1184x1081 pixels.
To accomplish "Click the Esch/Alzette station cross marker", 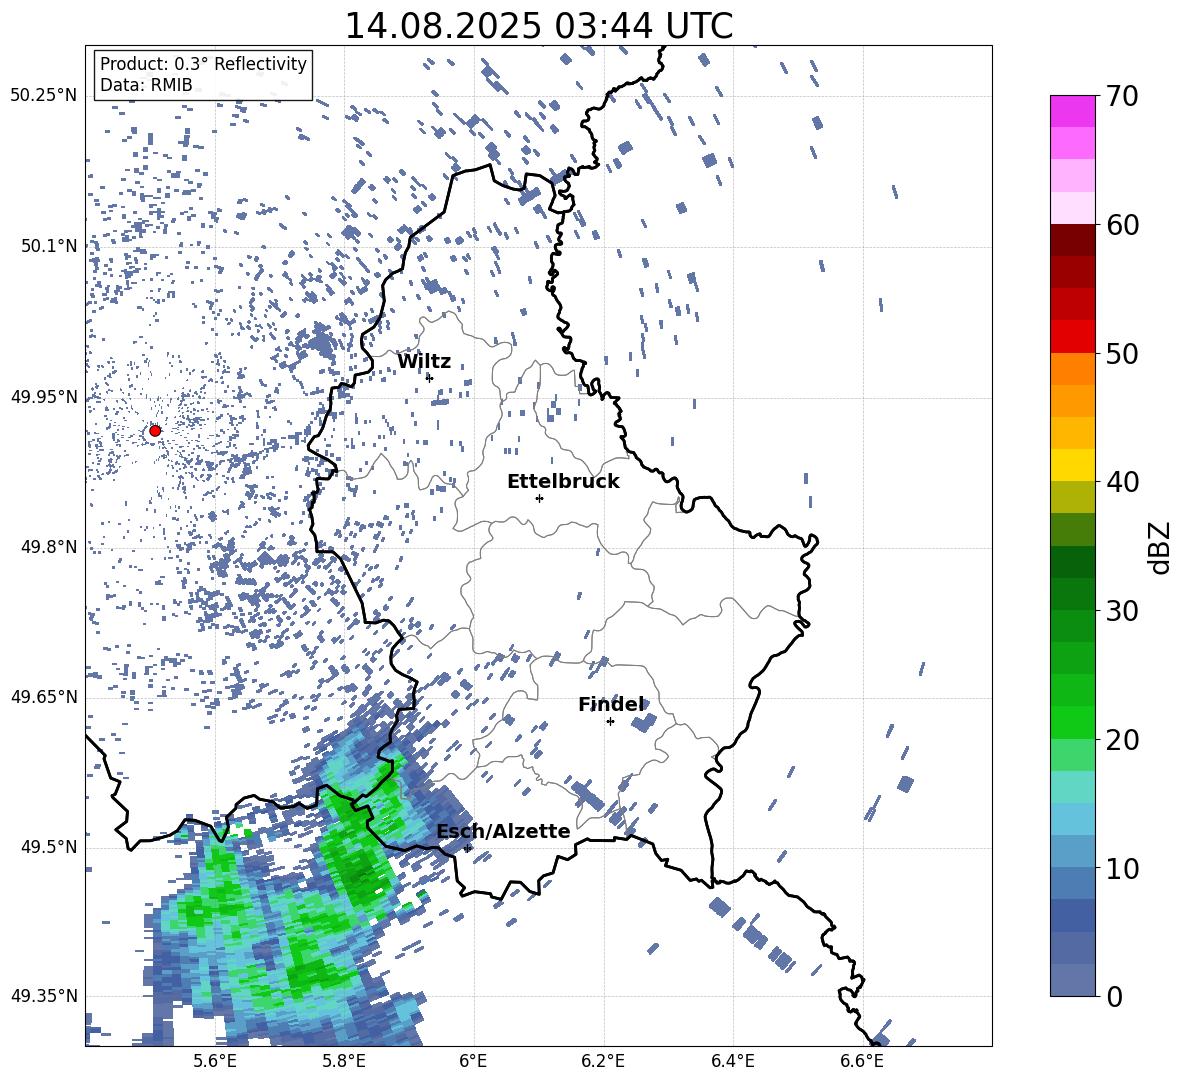I will coord(467,848).
